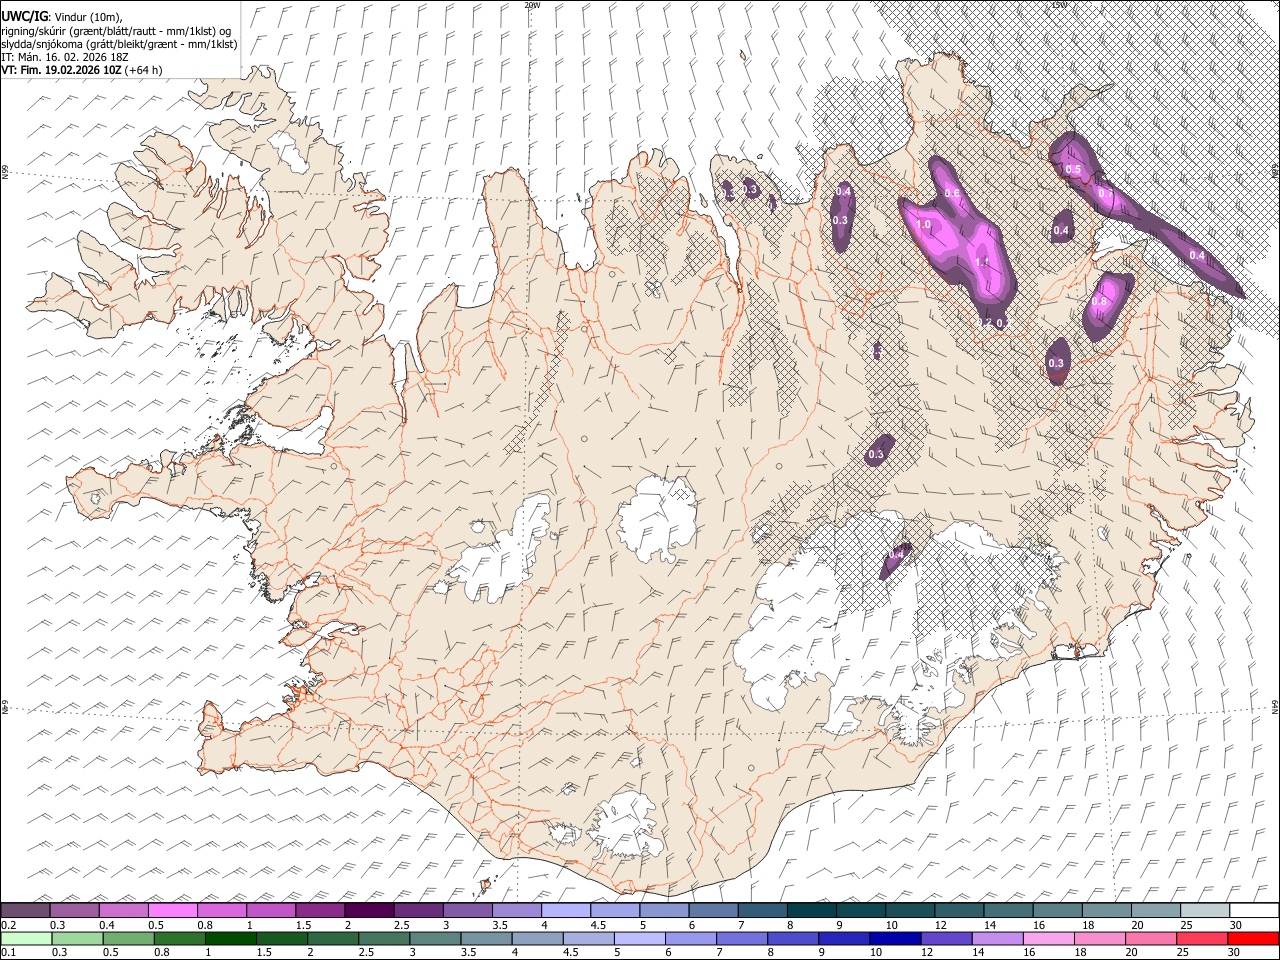Click the grey-blue 3.5 swatch in lower legend row
1280x960 pixels.
tap(485, 938)
